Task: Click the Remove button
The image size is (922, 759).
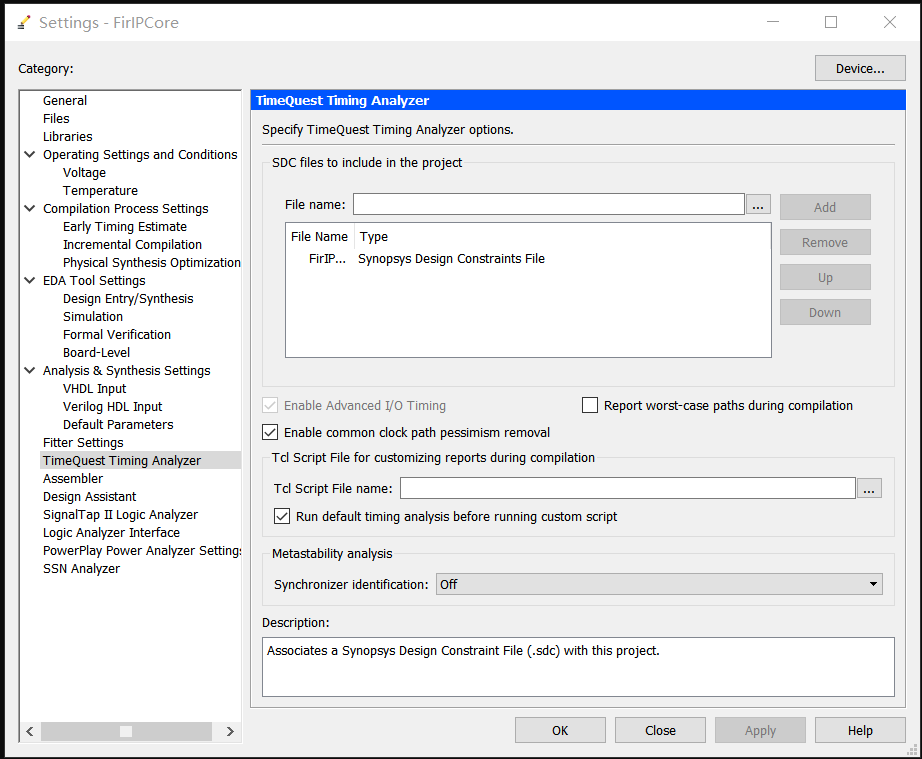Action: click(825, 242)
